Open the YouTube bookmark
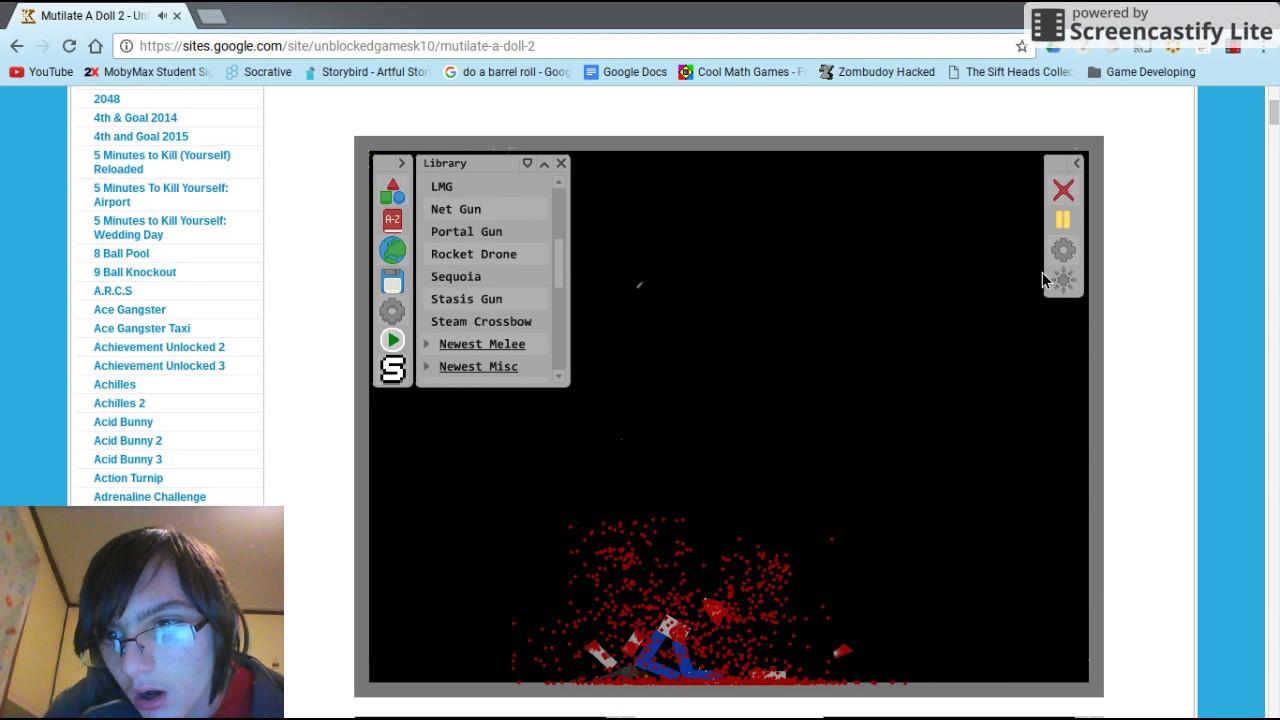 [x=41, y=72]
